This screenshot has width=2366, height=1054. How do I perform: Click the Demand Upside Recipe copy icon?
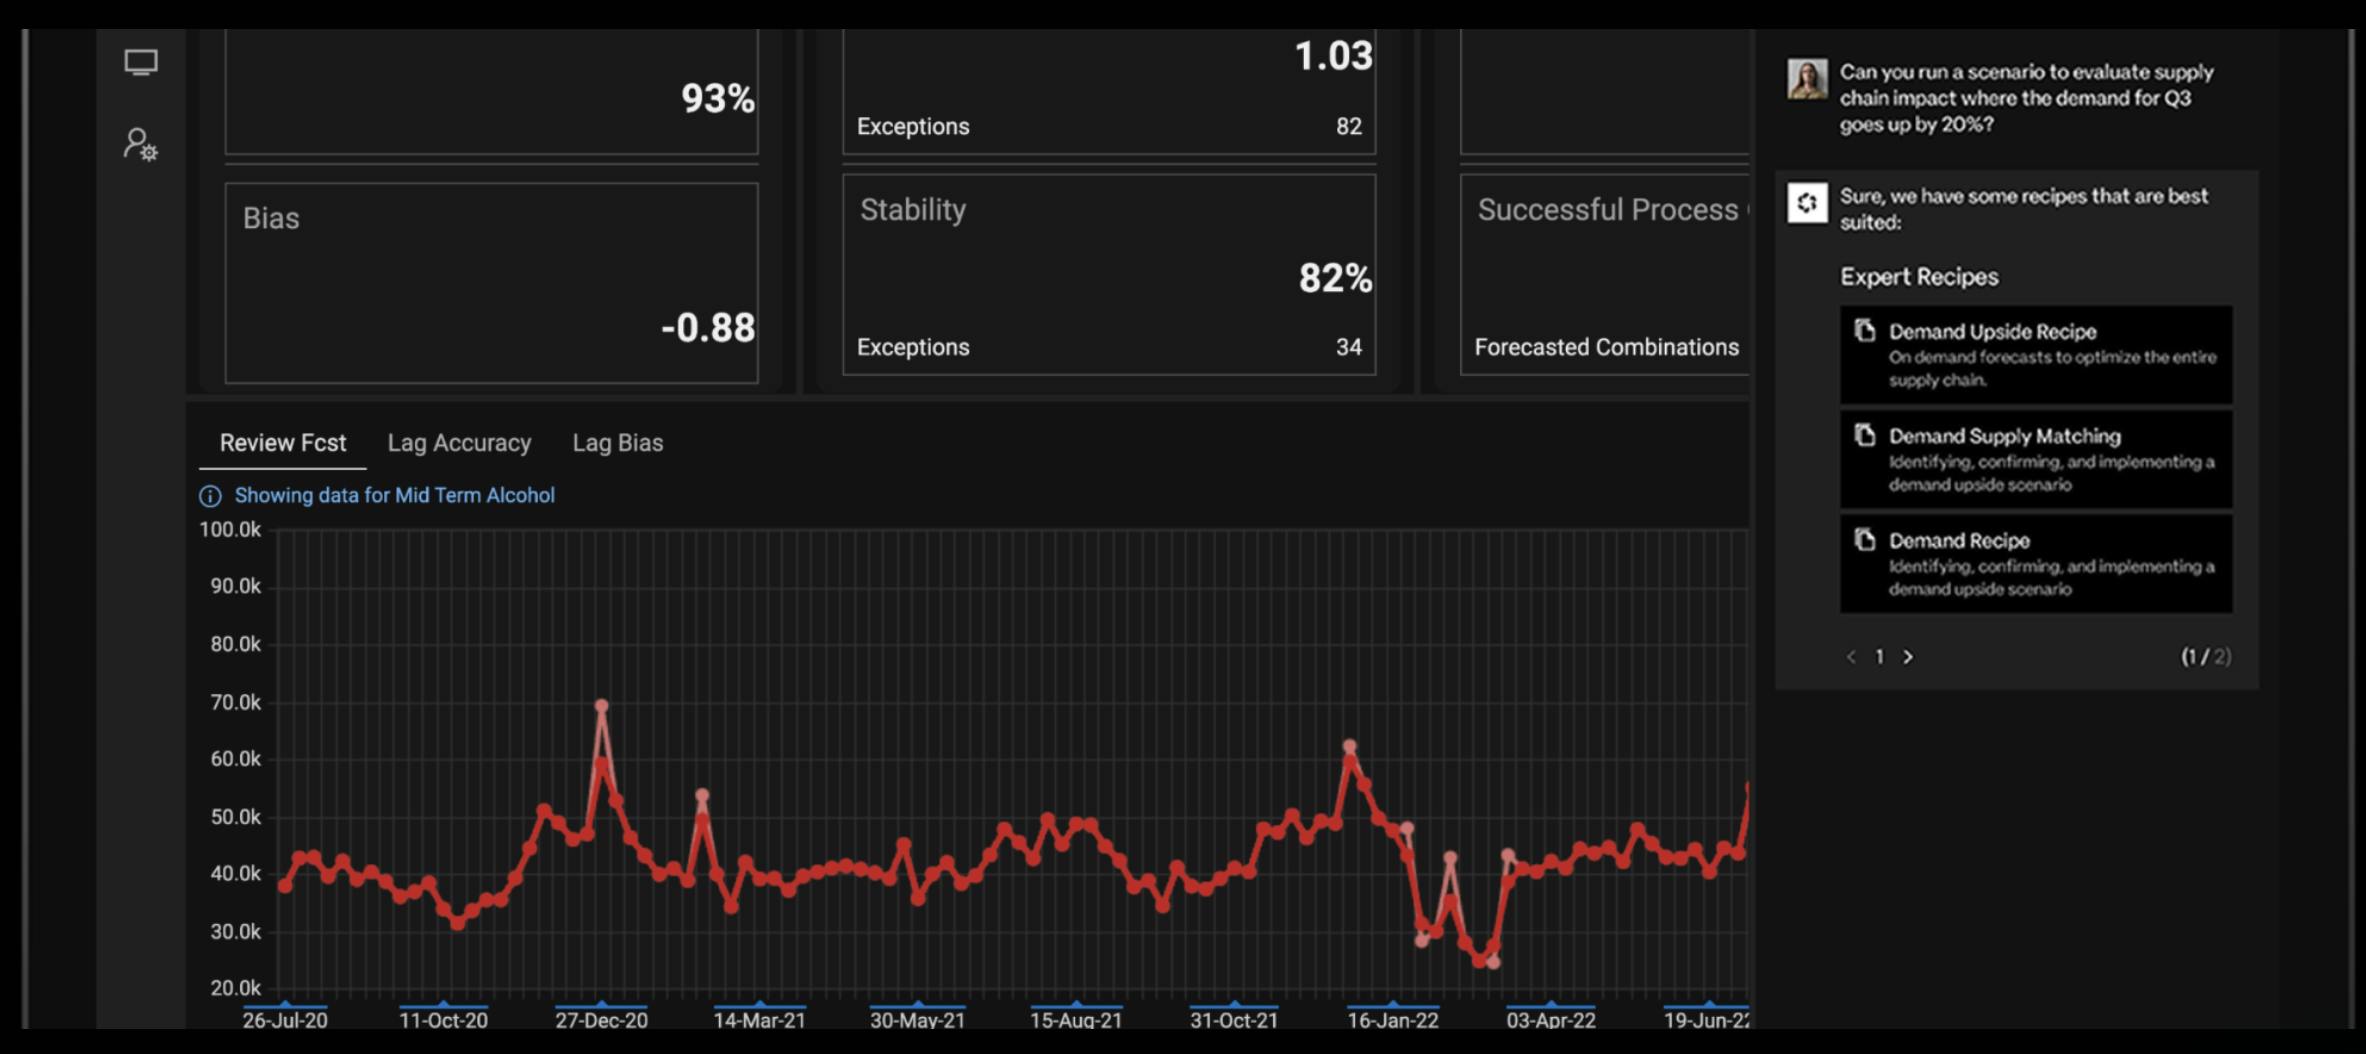click(x=1864, y=330)
